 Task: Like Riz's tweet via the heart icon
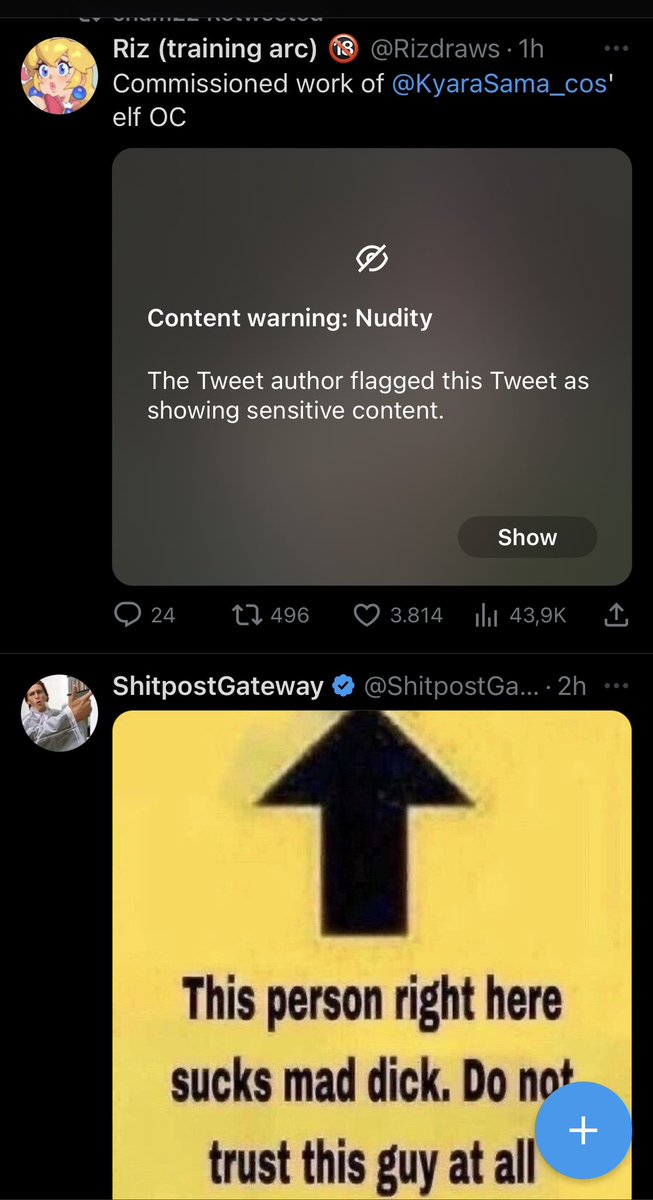pos(367,614)
